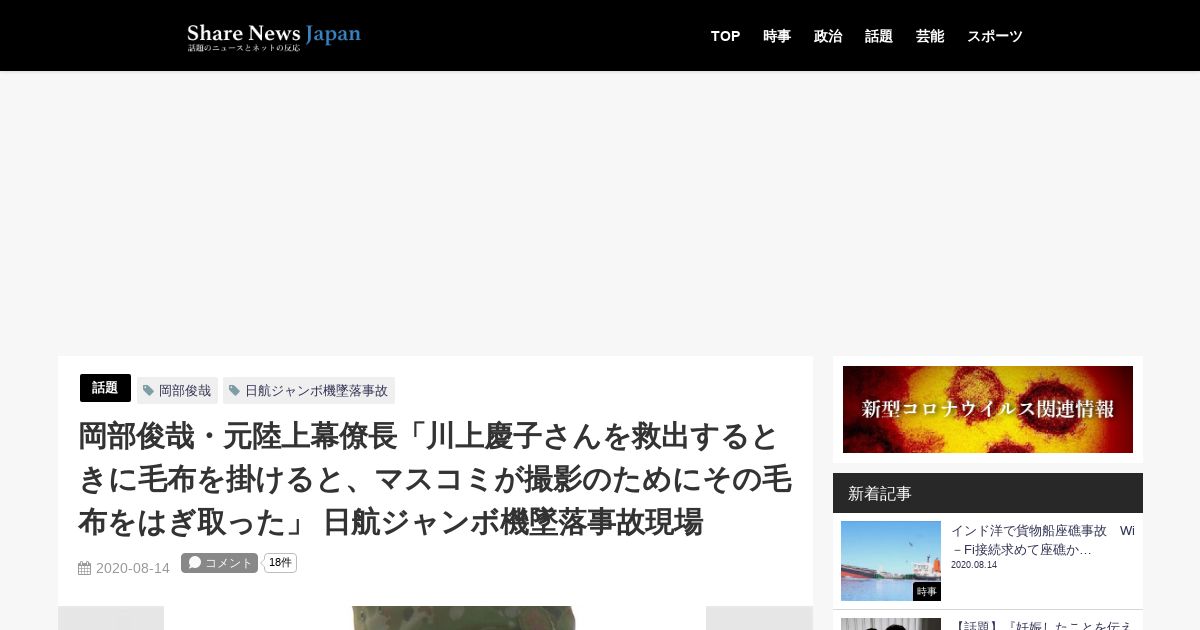Viewport: 1200px width, 630px height.
Task: Open the Share News Japan logo
Action: point(274,37)
